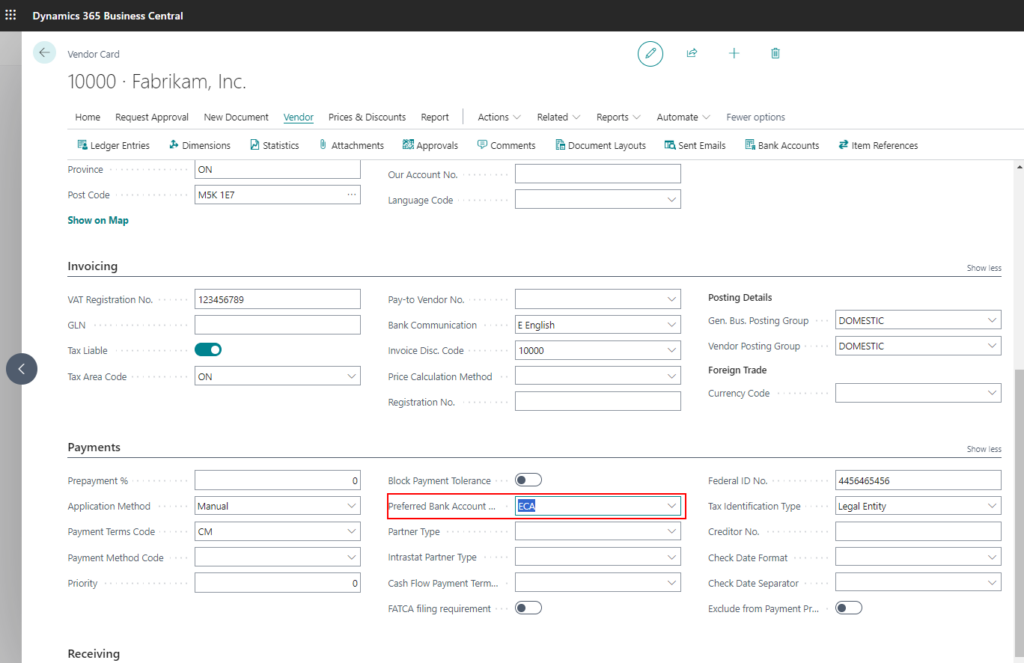Open Statistics
1024x663 pixels.
274,145
